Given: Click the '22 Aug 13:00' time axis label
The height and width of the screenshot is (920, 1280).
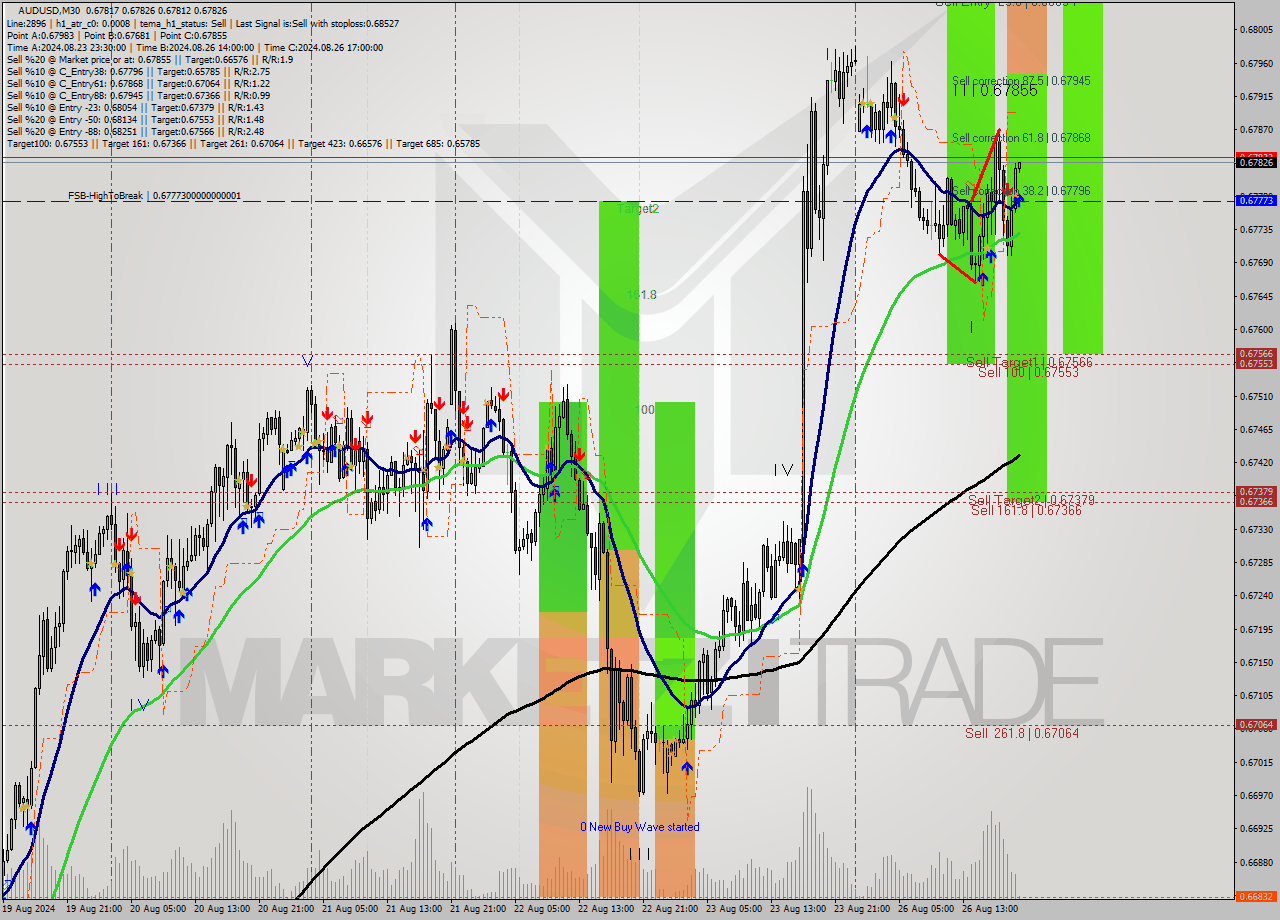Looking at the screenshot, I should click(x=606, y=909).
